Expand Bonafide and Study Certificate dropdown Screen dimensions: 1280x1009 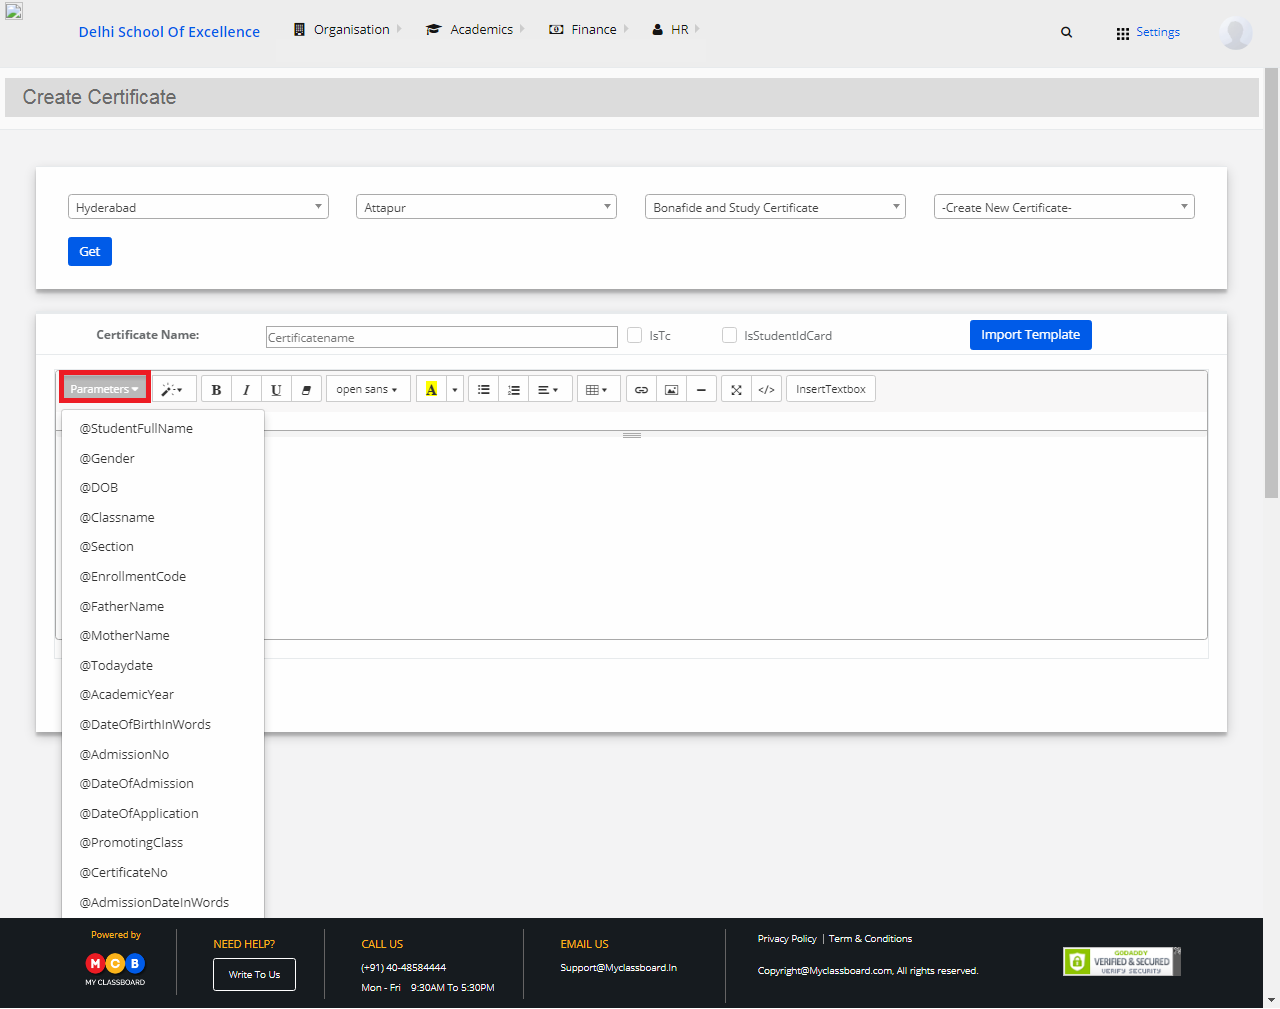click(x=775, y=207)
